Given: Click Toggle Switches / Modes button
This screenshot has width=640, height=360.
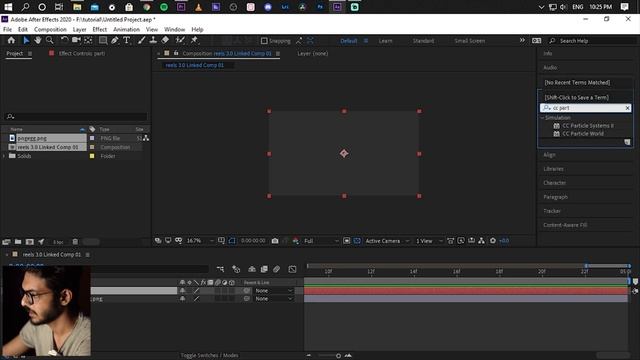Looking at the screenshot, I should pyautogui.click(x=209, y=356).
